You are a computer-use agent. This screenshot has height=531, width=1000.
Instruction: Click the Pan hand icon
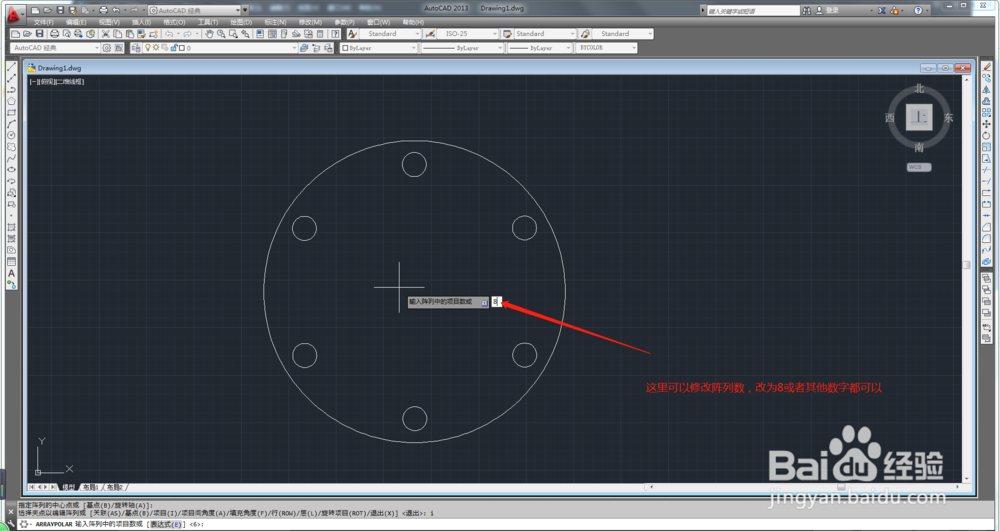(209, 34)
